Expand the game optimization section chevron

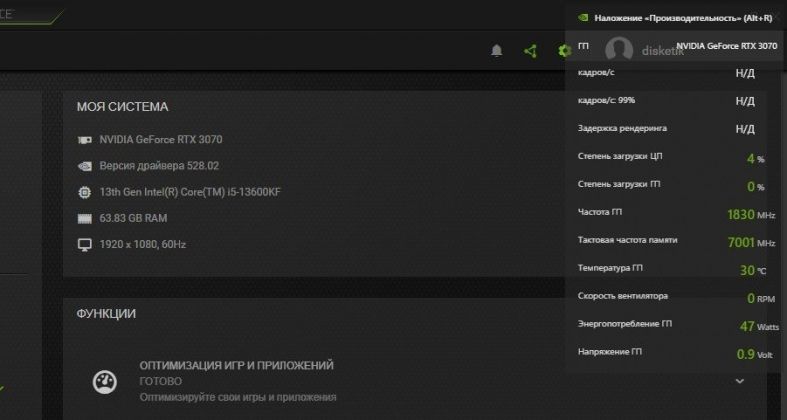pyautogui.click(x=739, y=381)
